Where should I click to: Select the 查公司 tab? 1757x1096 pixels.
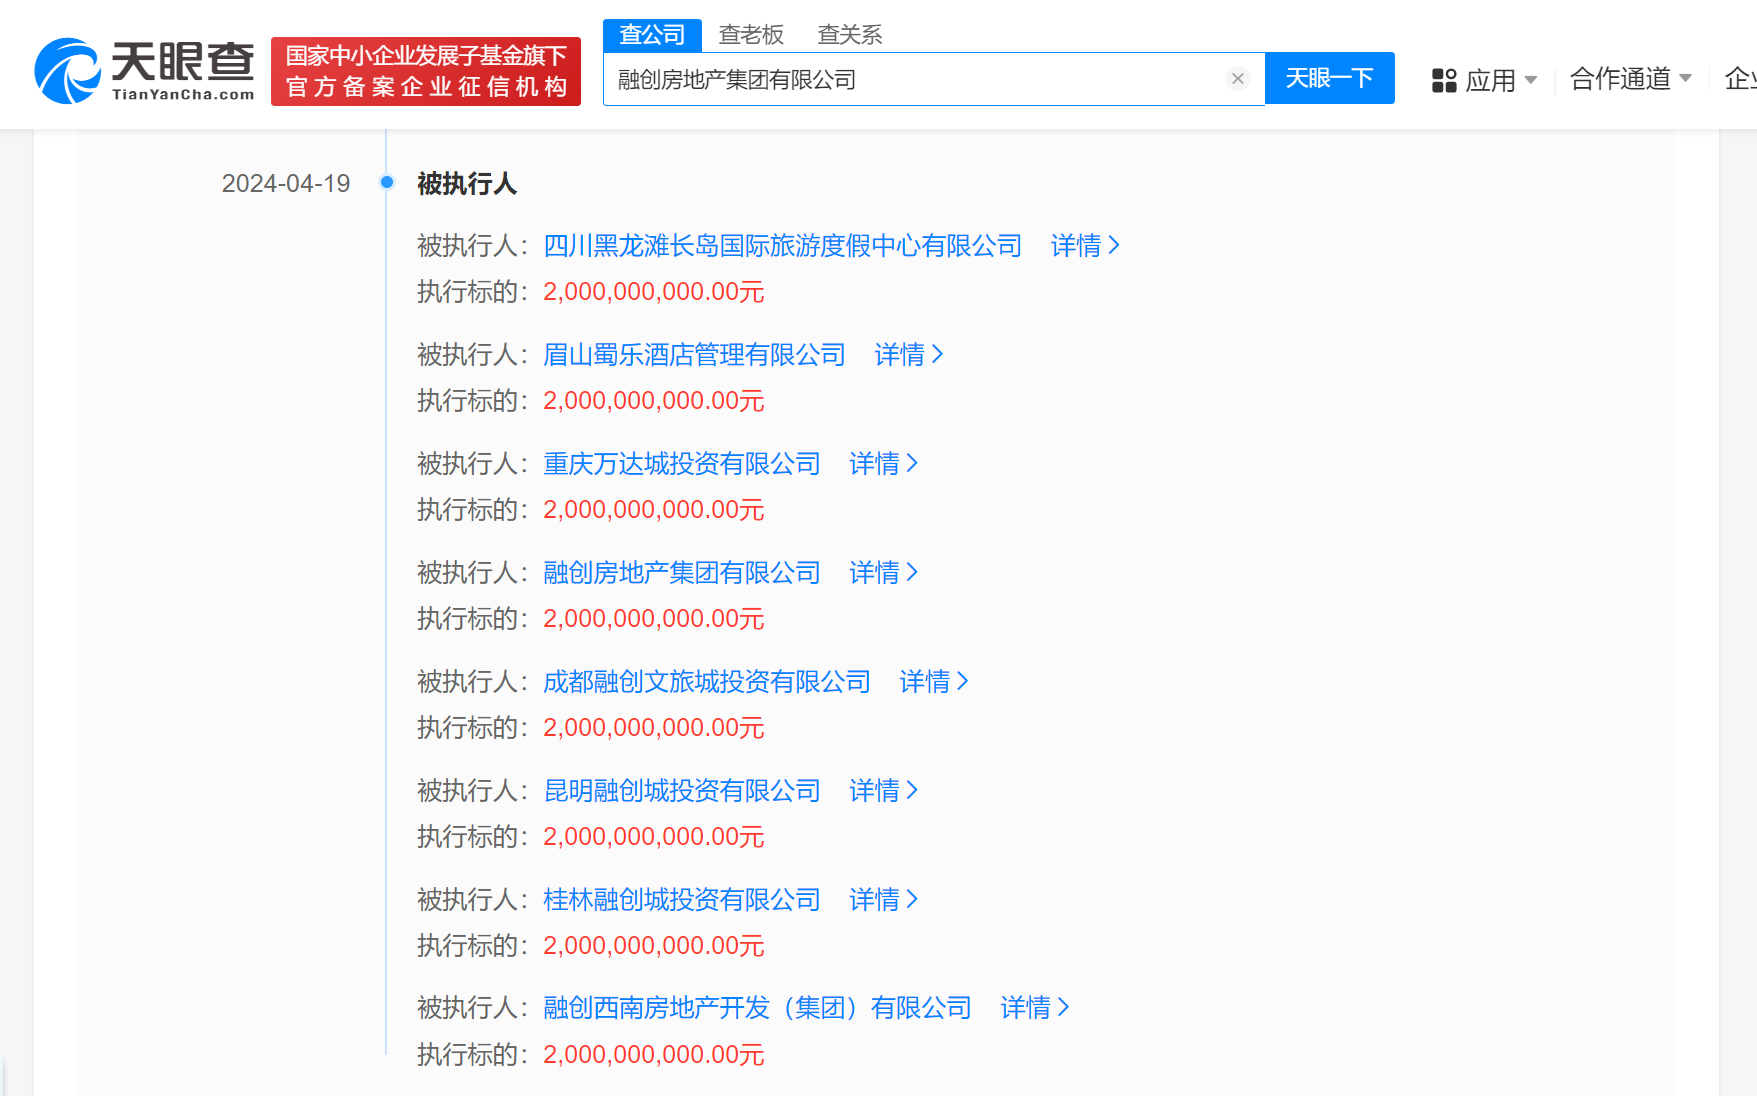tap(651, 34)
